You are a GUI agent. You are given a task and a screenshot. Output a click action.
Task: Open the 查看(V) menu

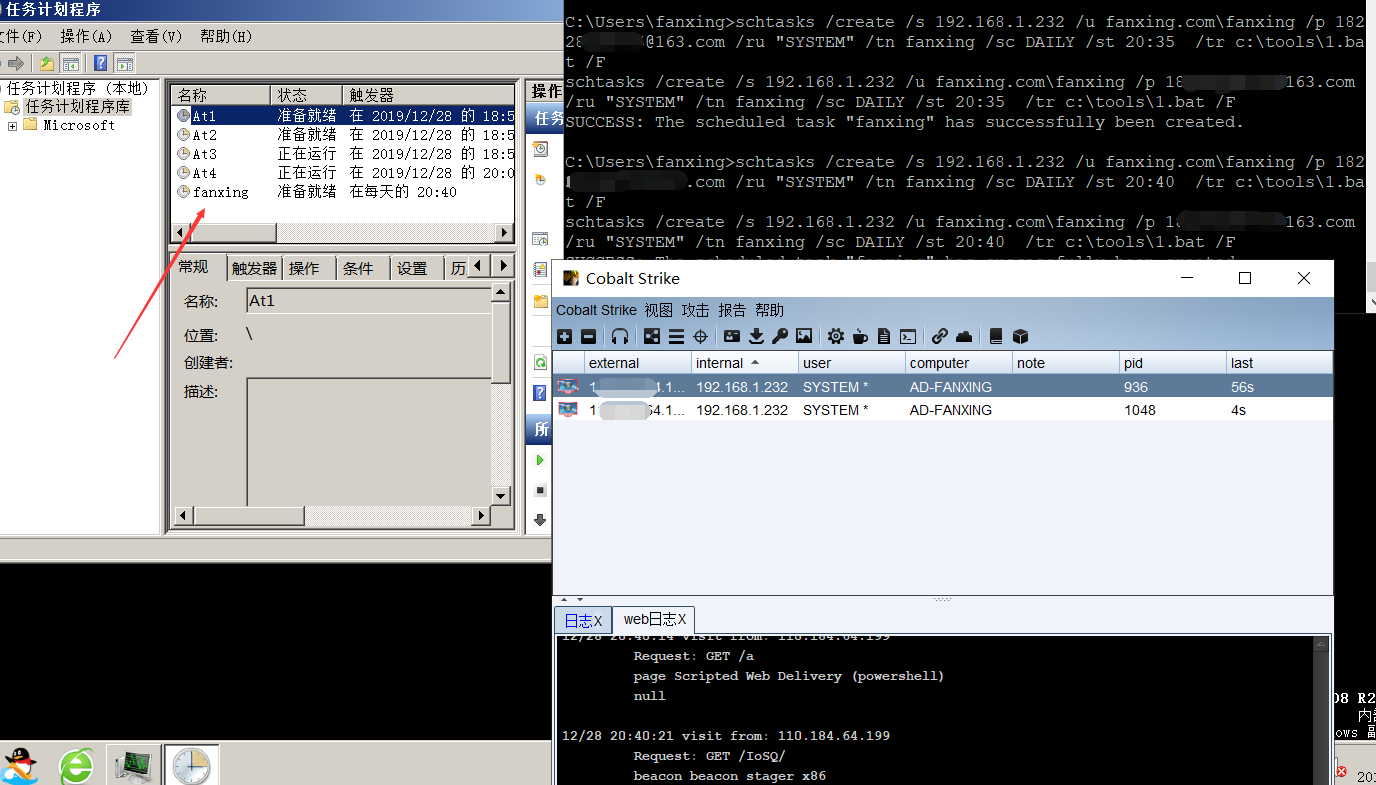tap(156, 36)
